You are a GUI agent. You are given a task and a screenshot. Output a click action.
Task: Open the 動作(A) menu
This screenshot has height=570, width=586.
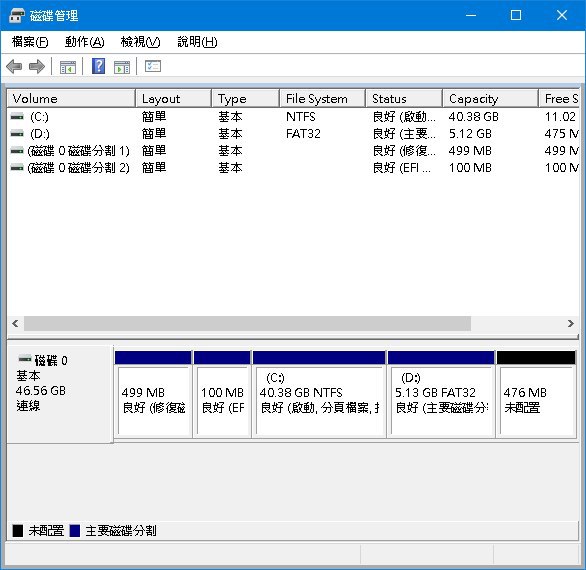pos(84,42)
